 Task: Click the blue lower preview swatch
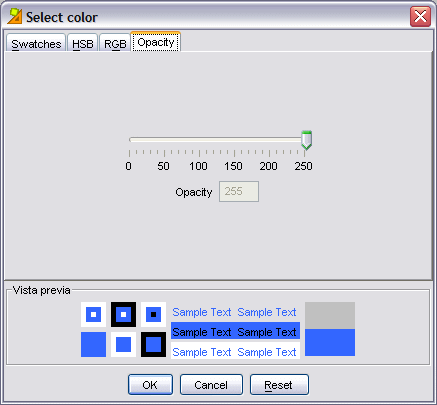330,343
